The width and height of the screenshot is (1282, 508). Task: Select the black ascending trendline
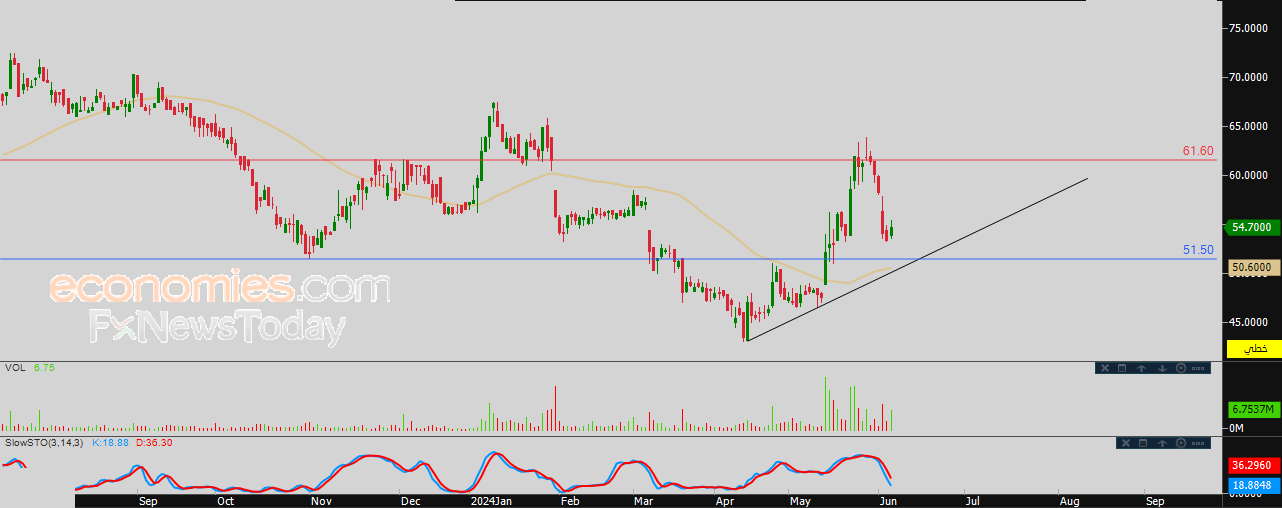coord(917,260)
